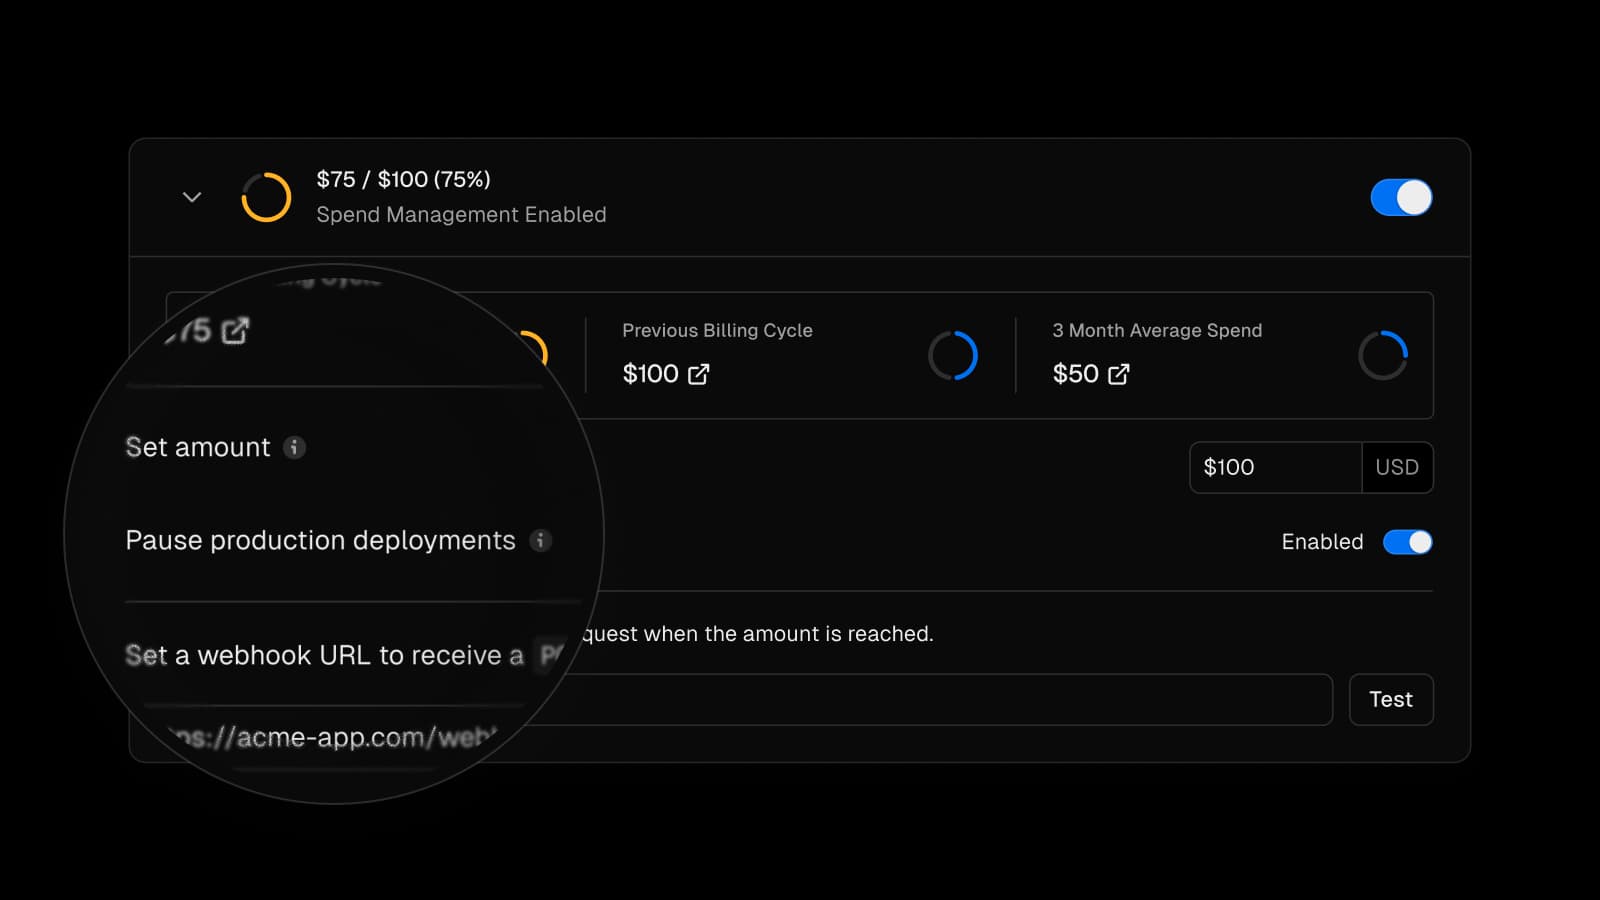Image resolution: width=1600 pixels, height=900 pixels.
Task: Focus the $100 spend amount input field
Action: [1274, 467]
